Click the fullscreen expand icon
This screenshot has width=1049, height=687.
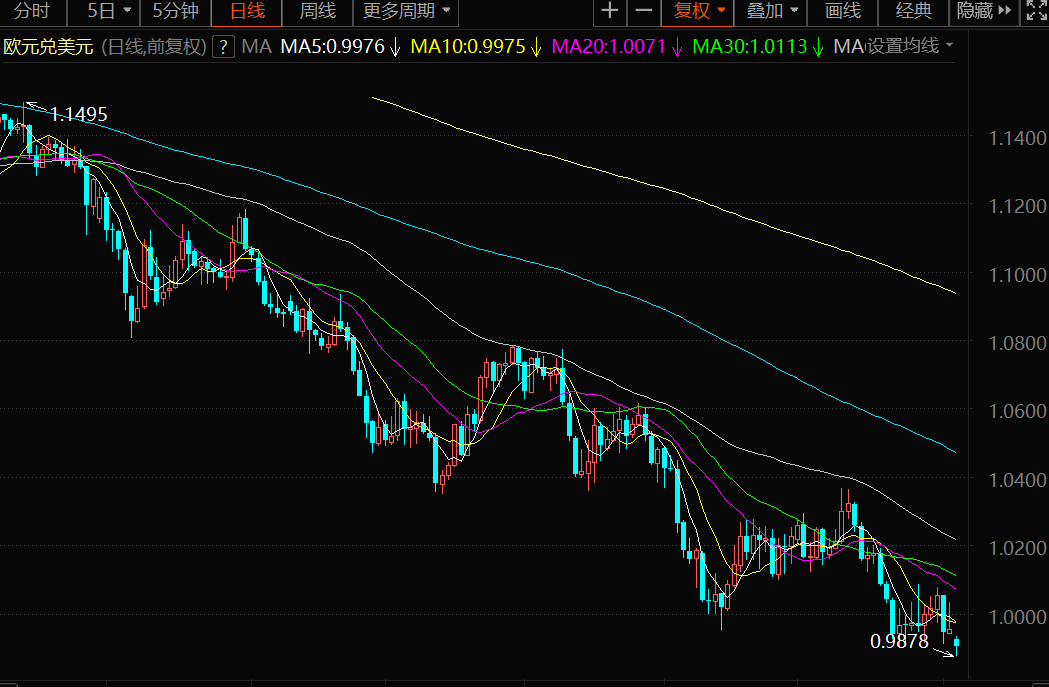point(1035,12)
